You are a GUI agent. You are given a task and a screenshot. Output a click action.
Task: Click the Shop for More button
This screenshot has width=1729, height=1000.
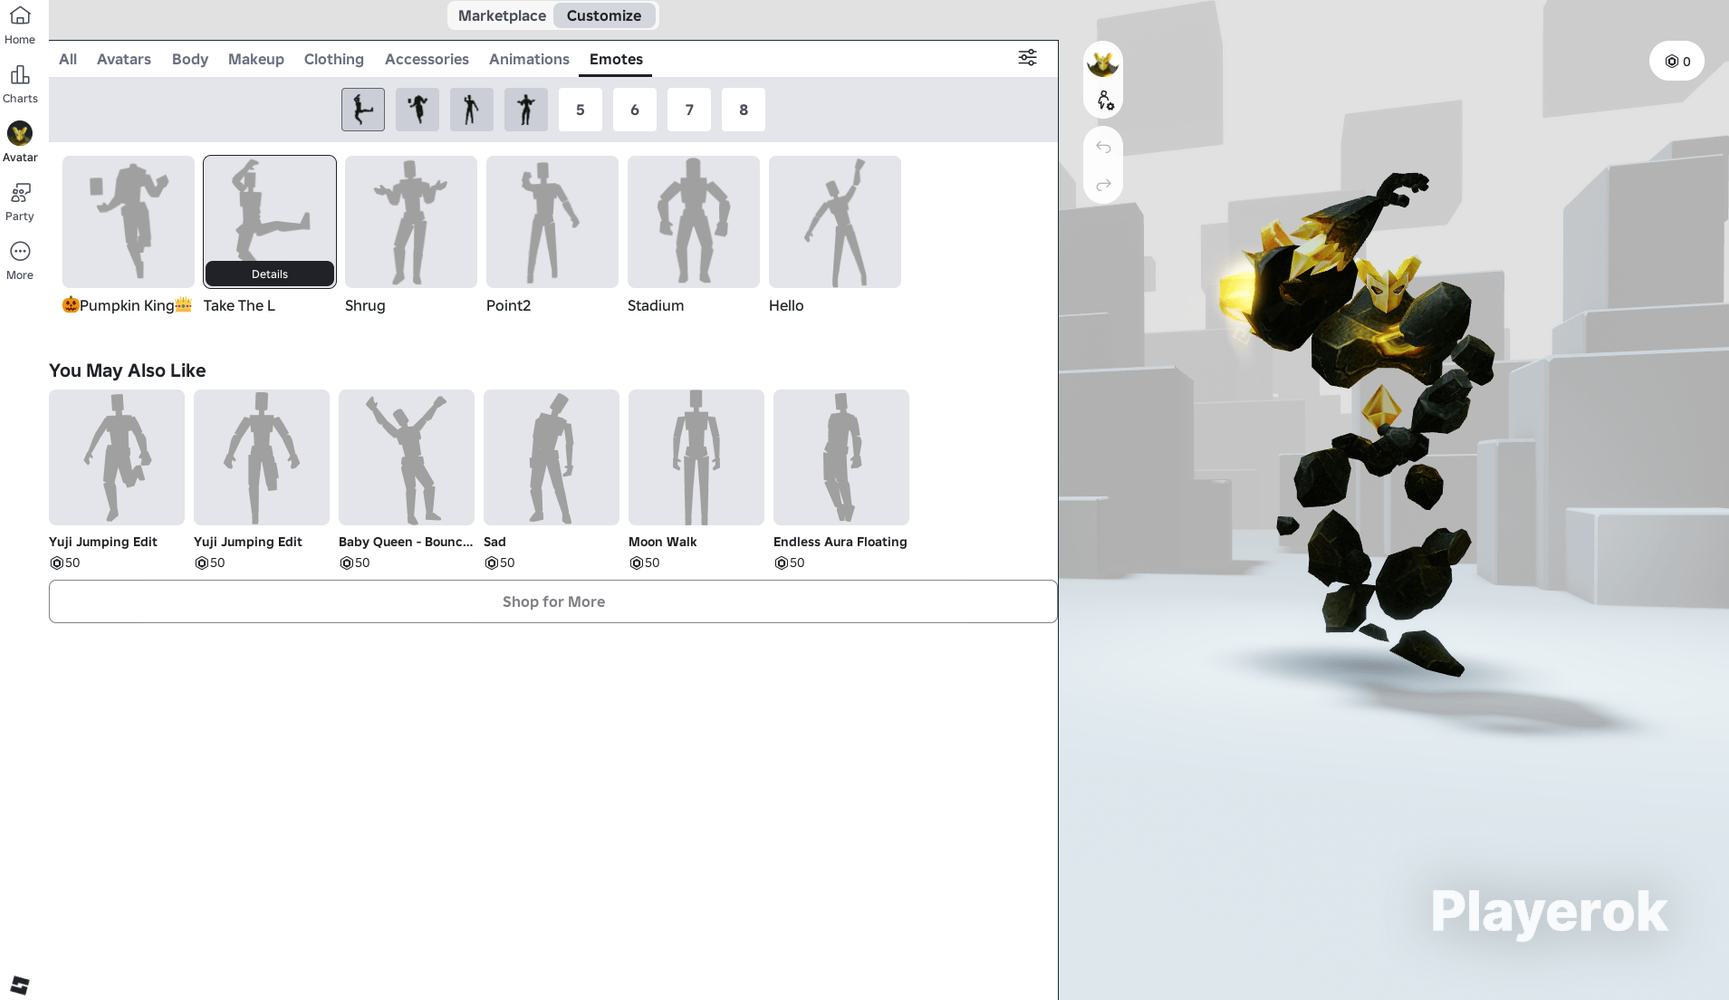[x=553, y=602]
